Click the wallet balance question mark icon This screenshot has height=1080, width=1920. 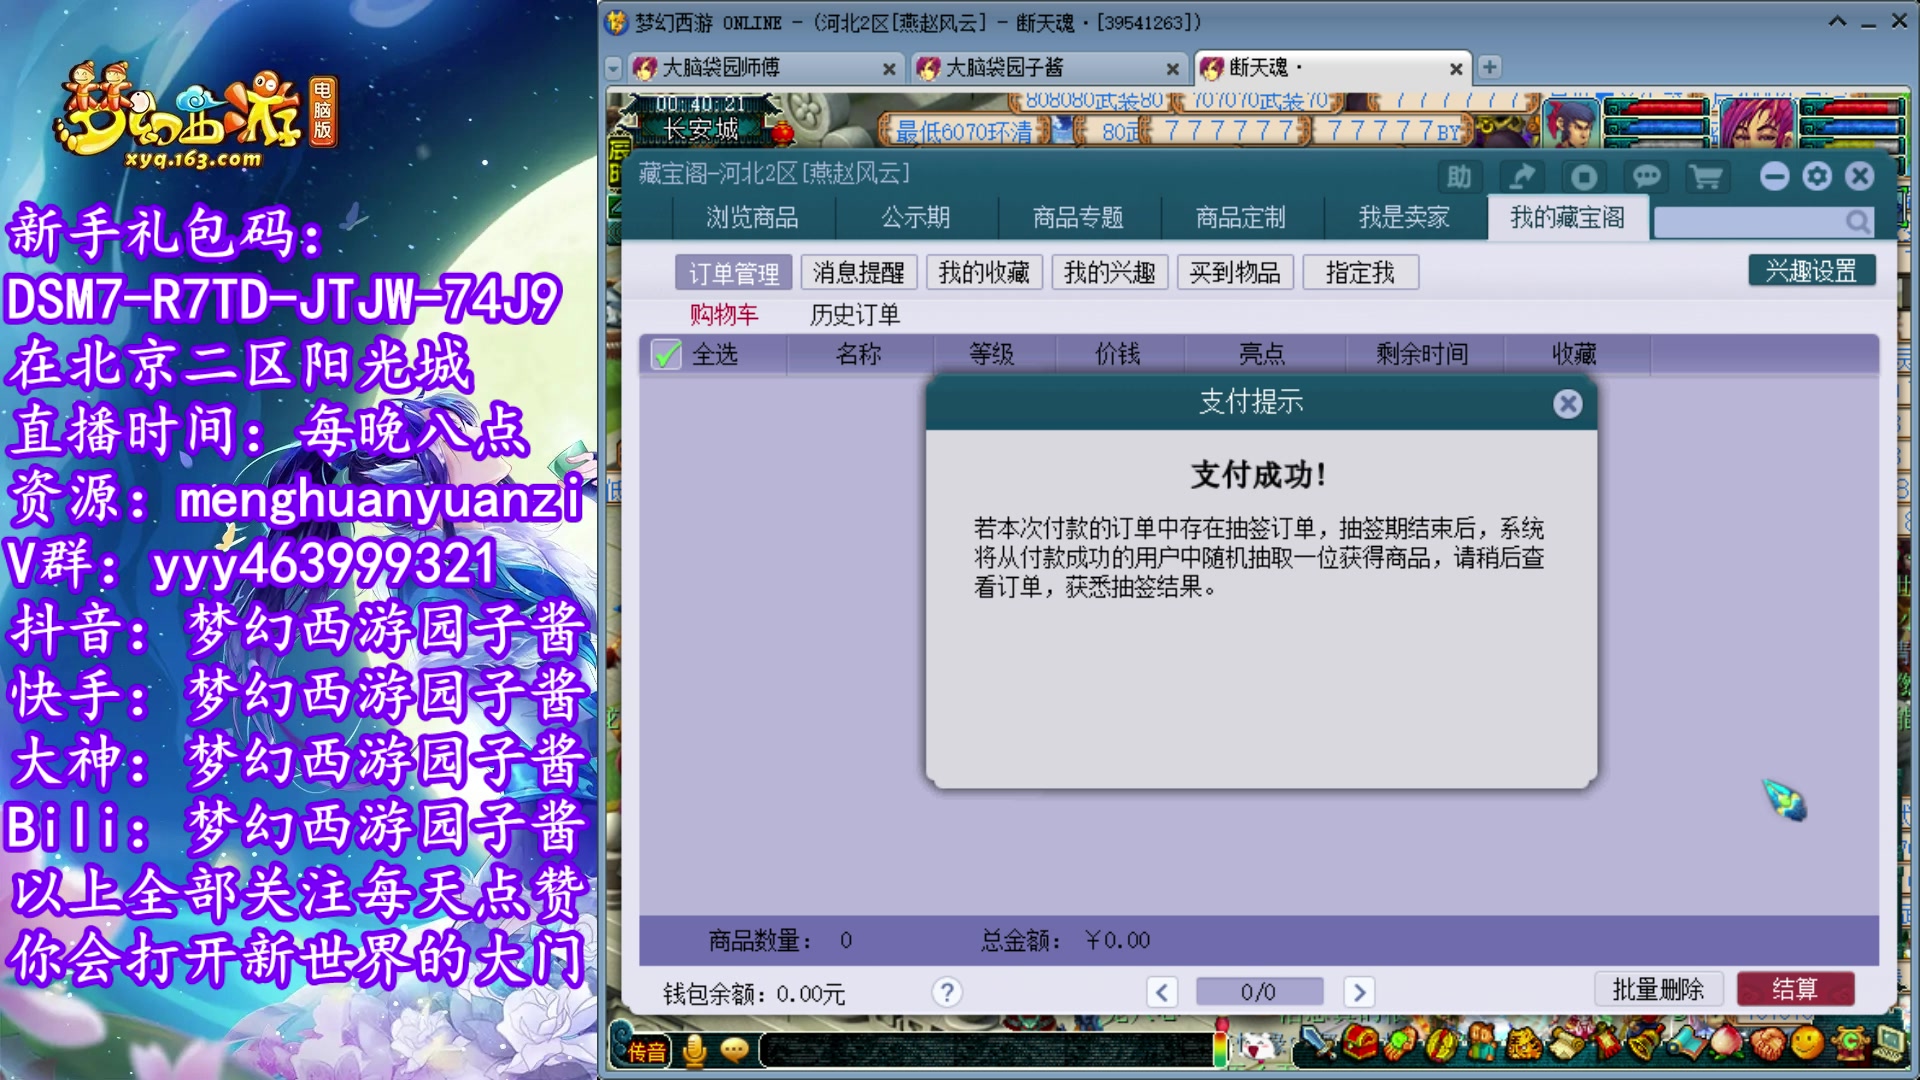click(946, 991)
